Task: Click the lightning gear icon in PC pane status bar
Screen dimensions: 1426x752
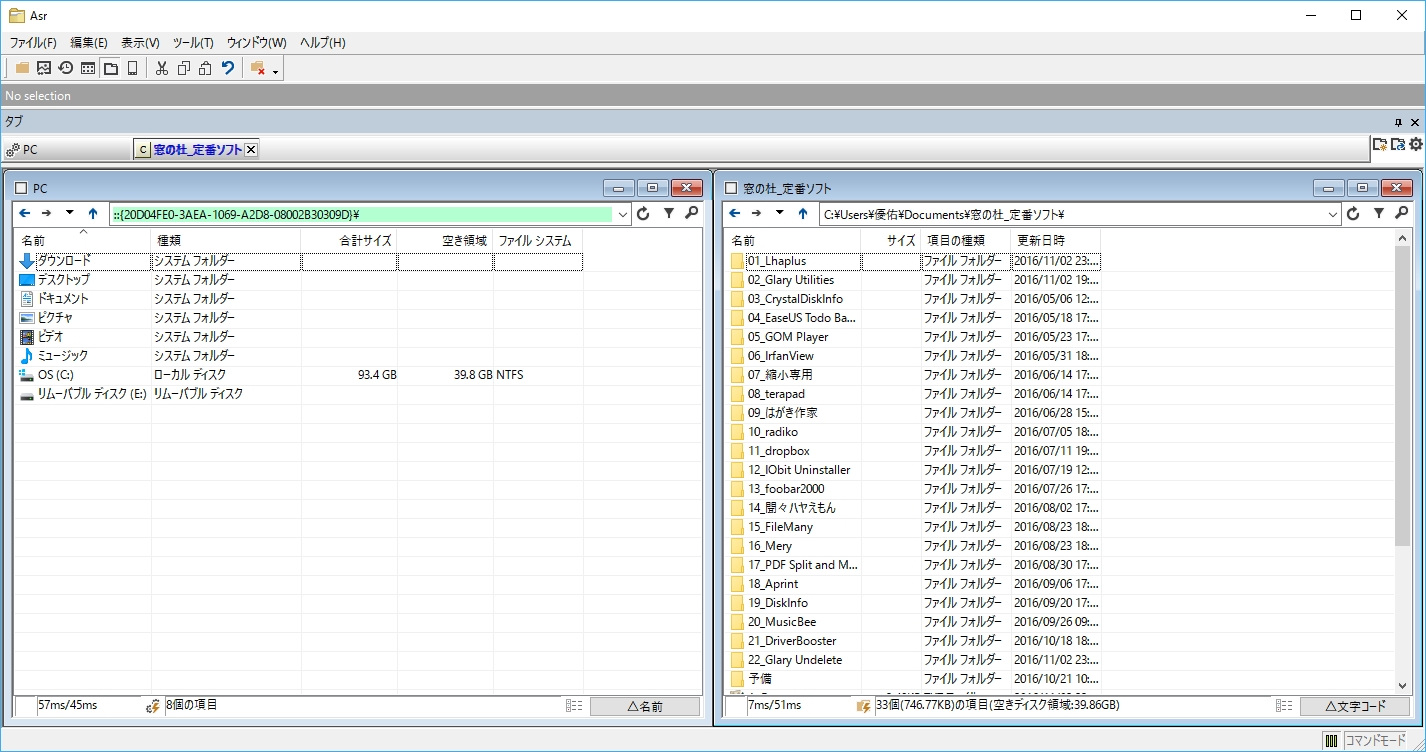Action: click(154, 706)
